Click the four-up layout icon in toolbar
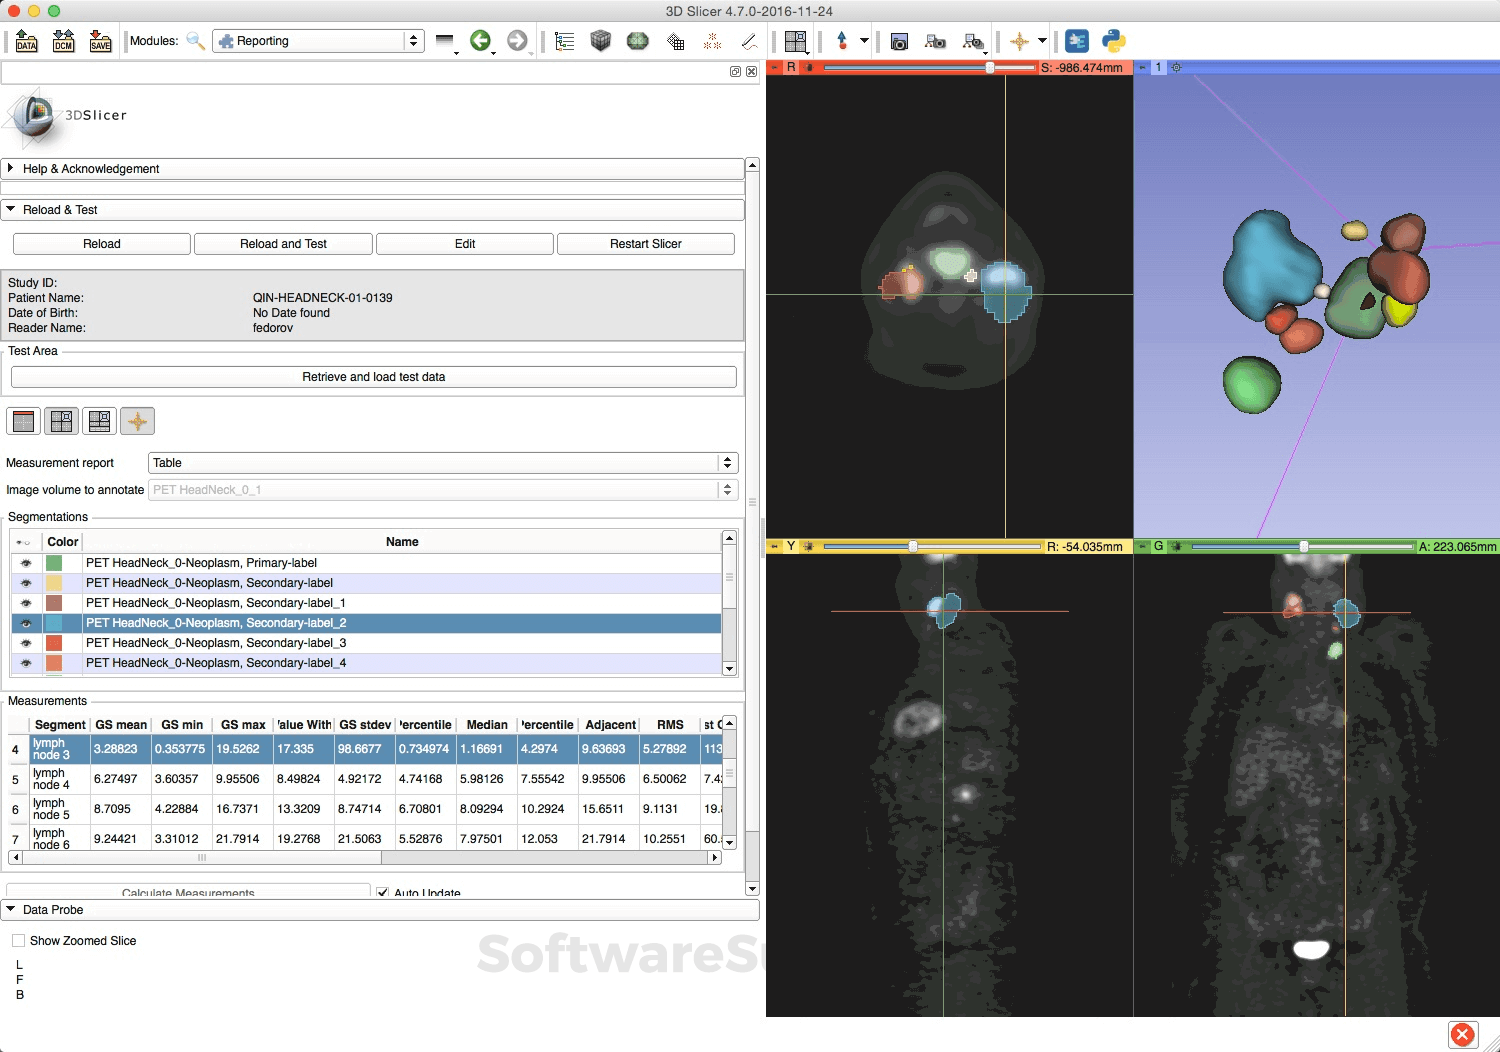Screen dimensions: 1500x1052 [796, 41]
